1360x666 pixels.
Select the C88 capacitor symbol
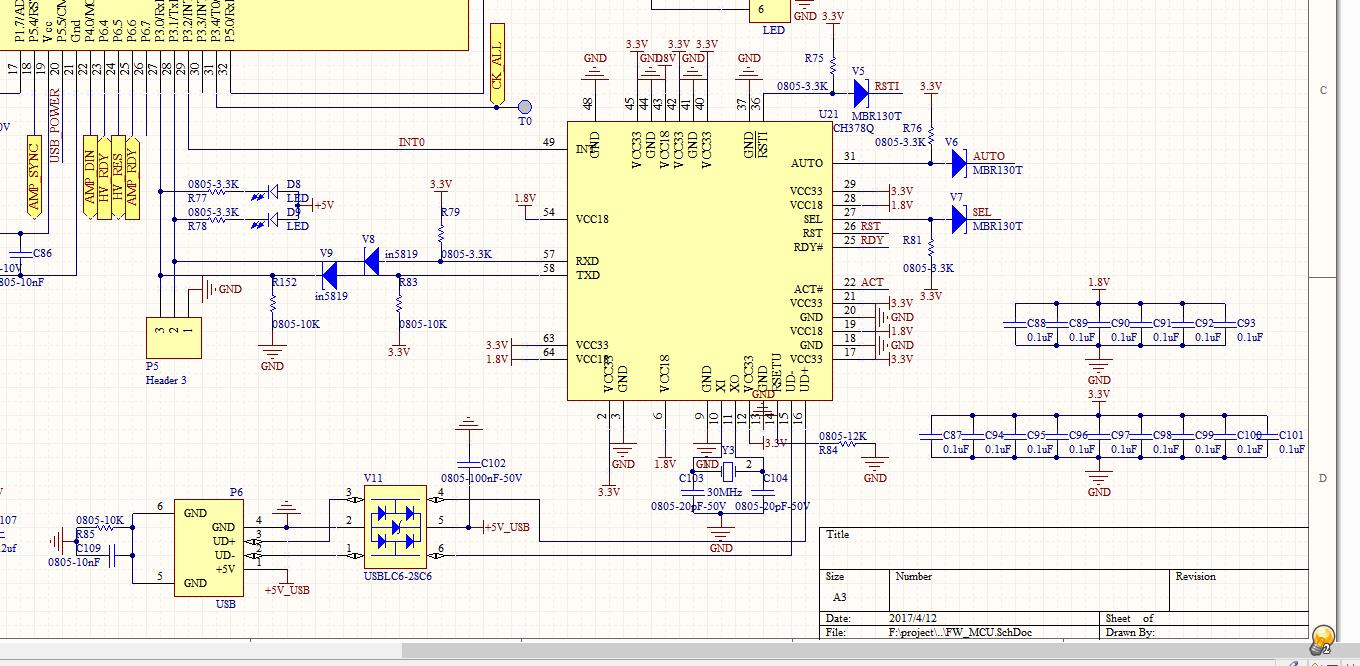point(1015,323)
